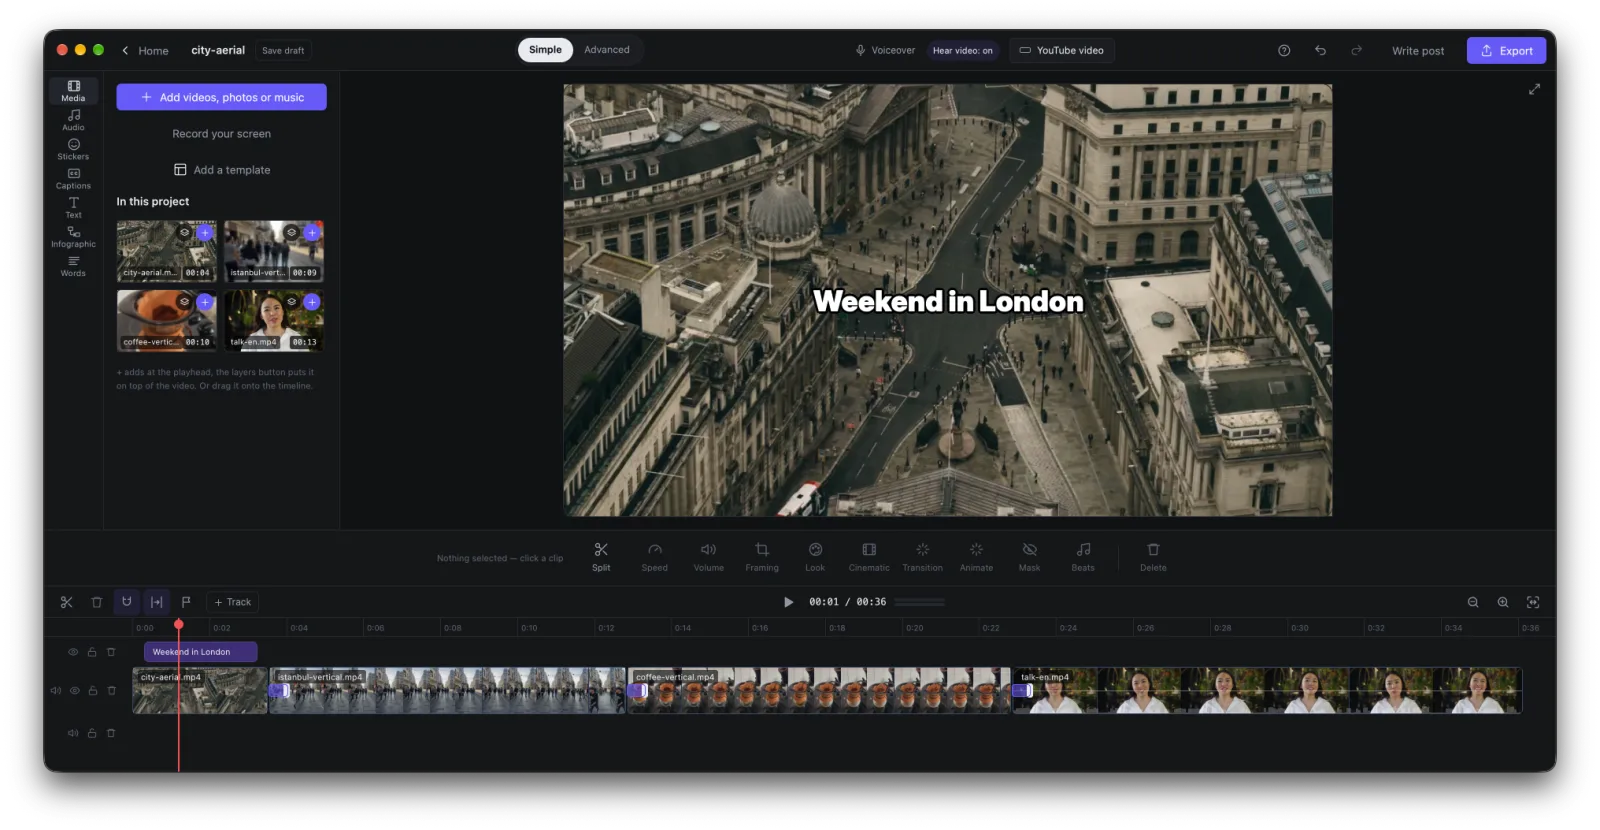Add a marker flag to the timeline

click(x=186, y=602)
